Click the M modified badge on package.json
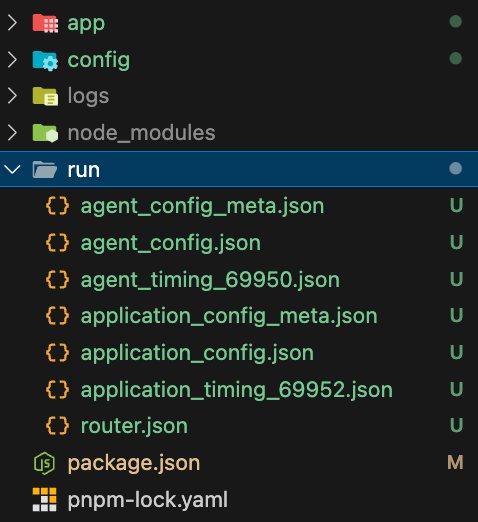Image resolution: width=478 pixels, height=522 pixels. [455, 462]
